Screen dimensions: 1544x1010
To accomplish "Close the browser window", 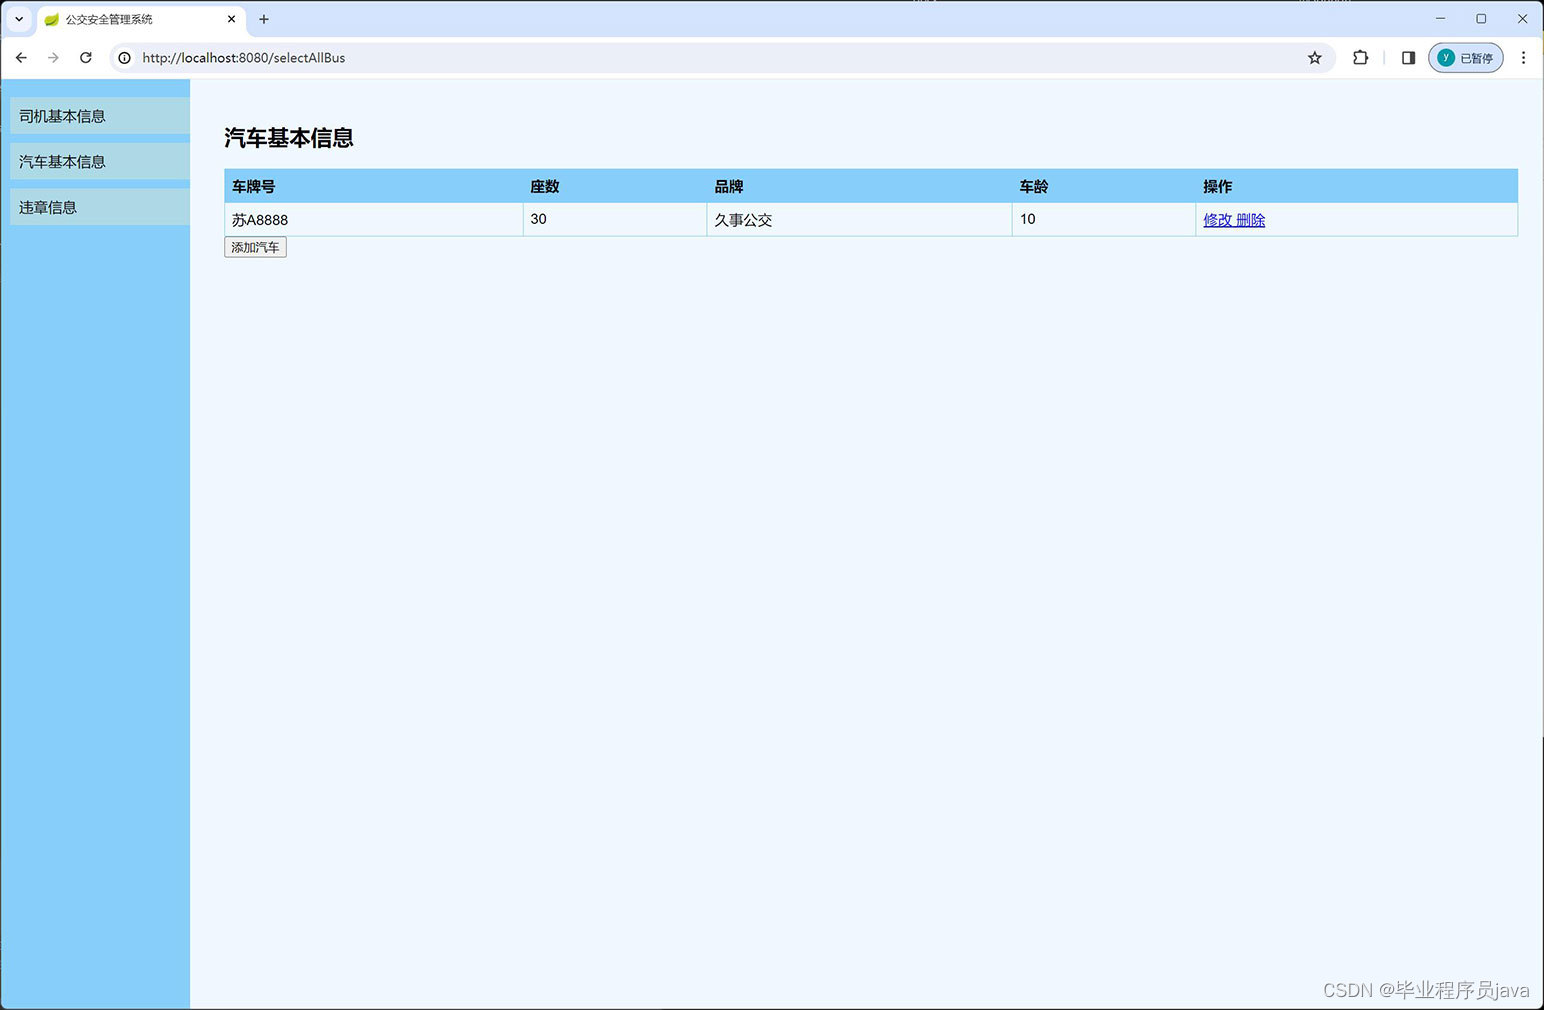I will [x=1522, y=18].
